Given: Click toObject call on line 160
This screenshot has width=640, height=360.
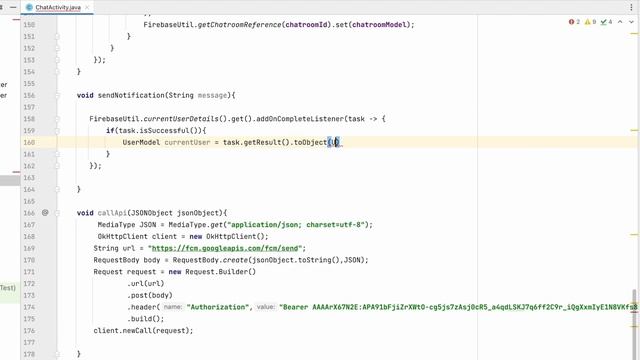Looking at the screenshot, I should 310,142.
